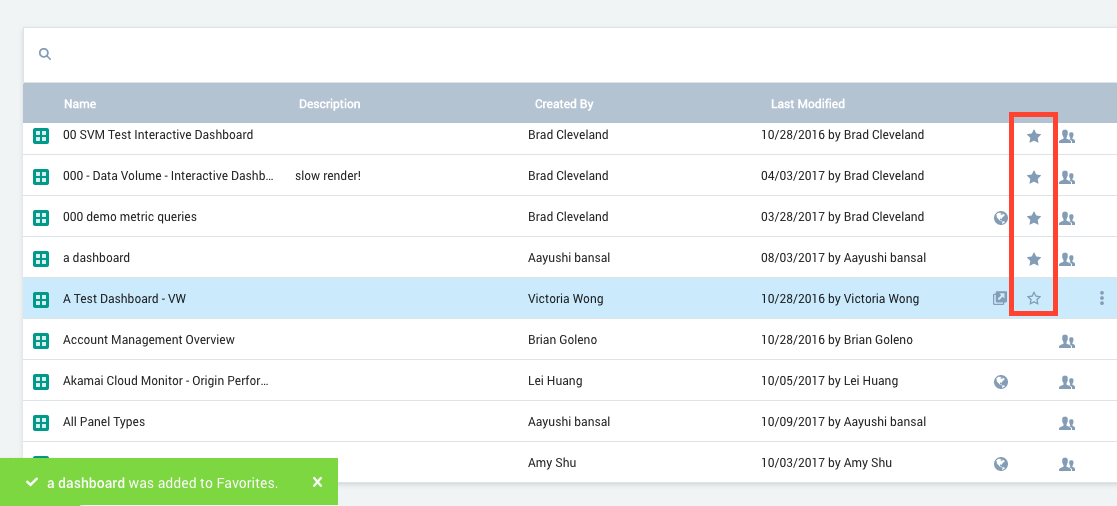
Task: Click the search magnifier icon
Action: (x=45, y=55)
